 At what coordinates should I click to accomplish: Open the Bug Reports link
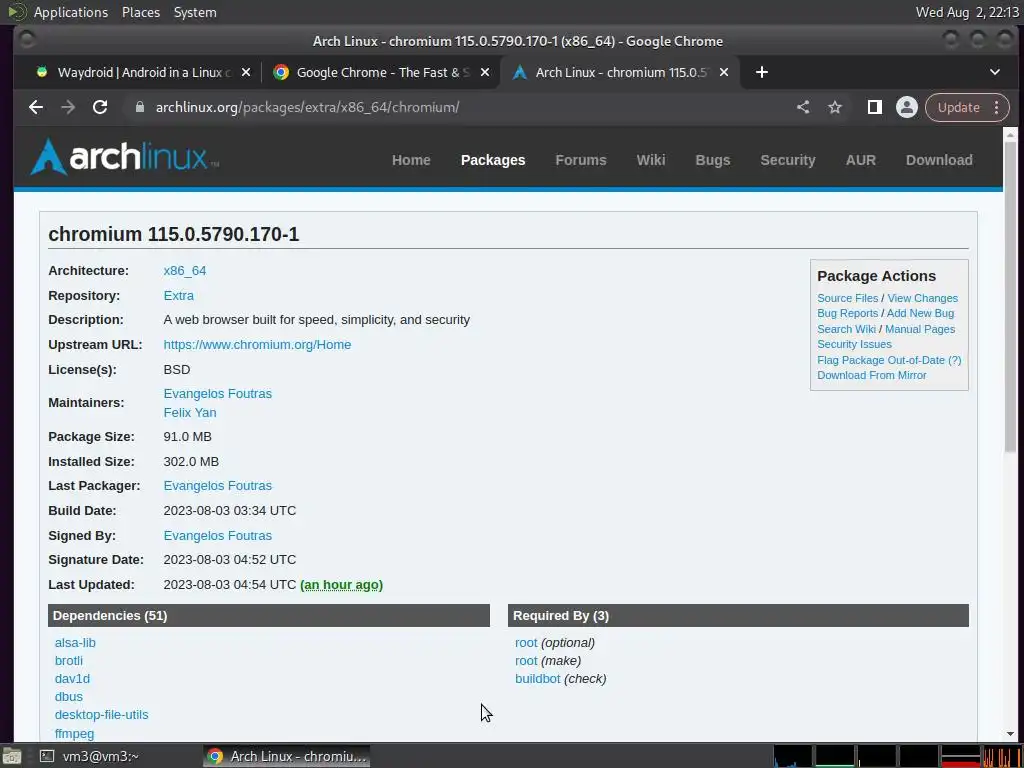click(847, 313)
